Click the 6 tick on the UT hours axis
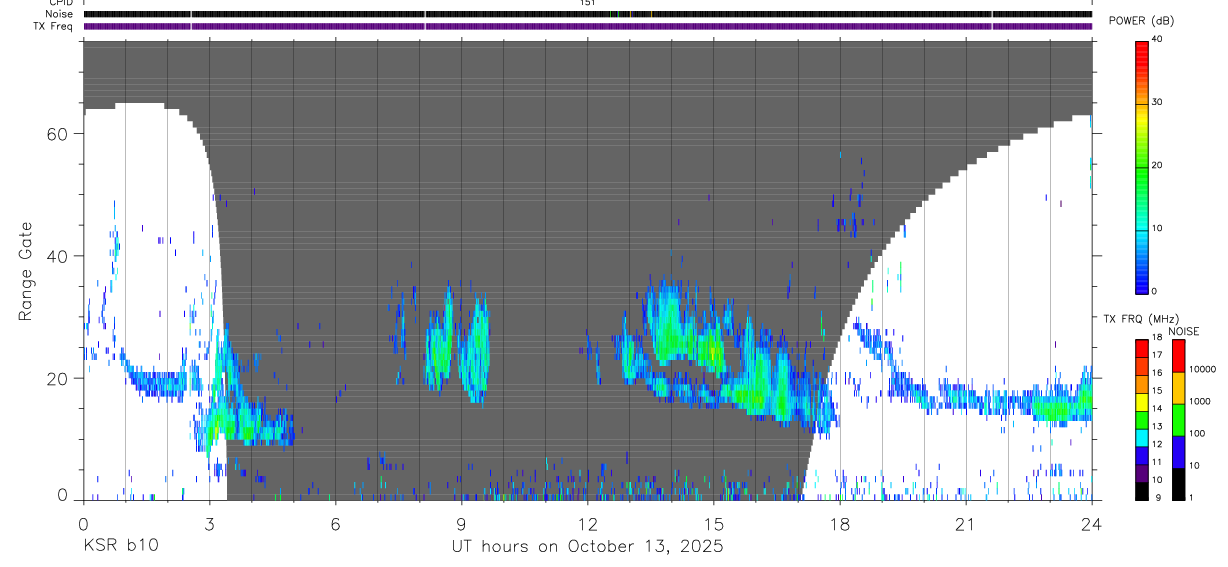Image resolution: width=1228 pixels, height=567 pixels. click(x=335, y=524)
